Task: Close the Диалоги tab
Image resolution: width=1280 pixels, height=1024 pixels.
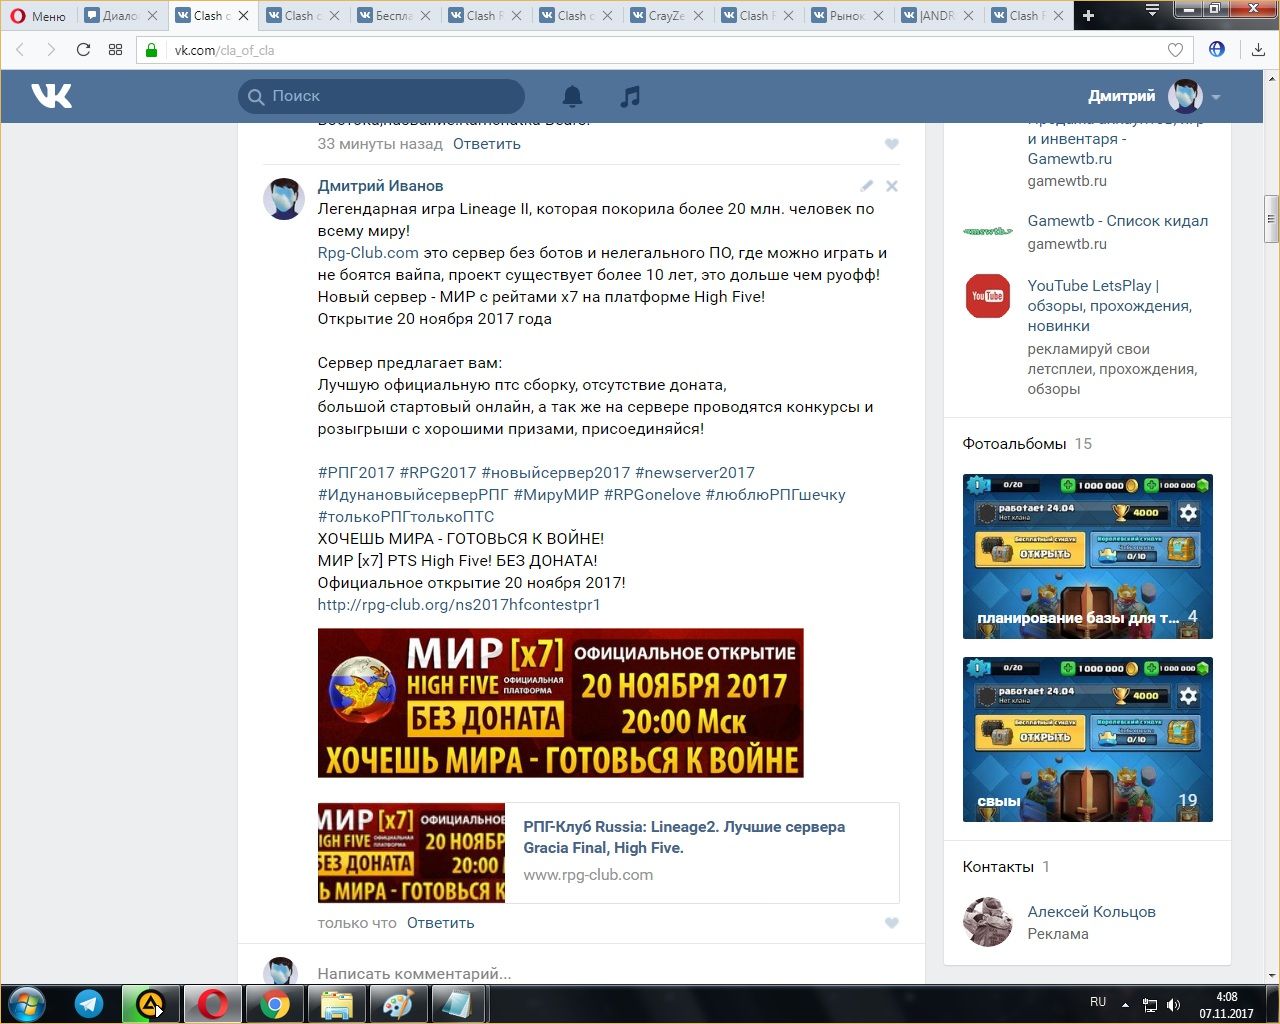Action: pos(152,16)
